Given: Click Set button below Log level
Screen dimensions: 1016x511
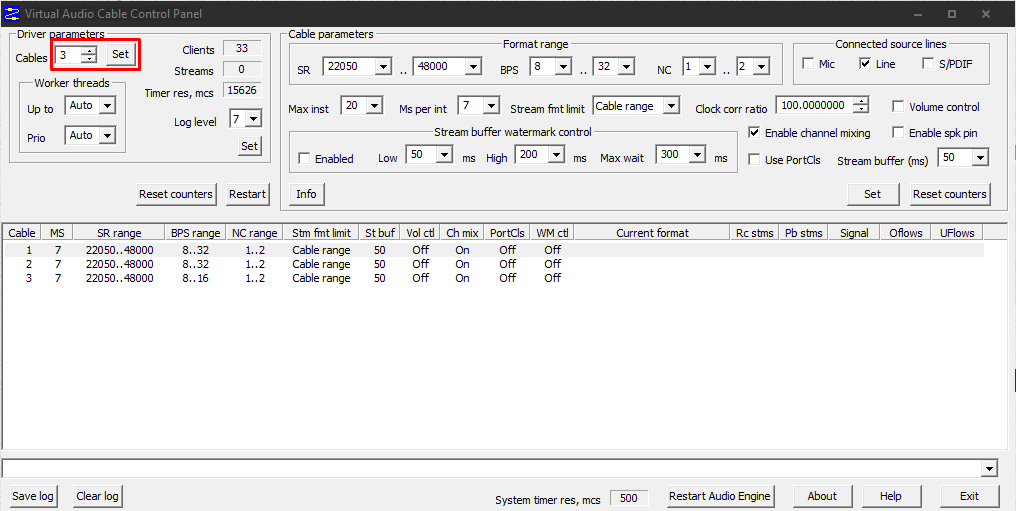Looking at the screenshot, I should [x=249, y=146].
